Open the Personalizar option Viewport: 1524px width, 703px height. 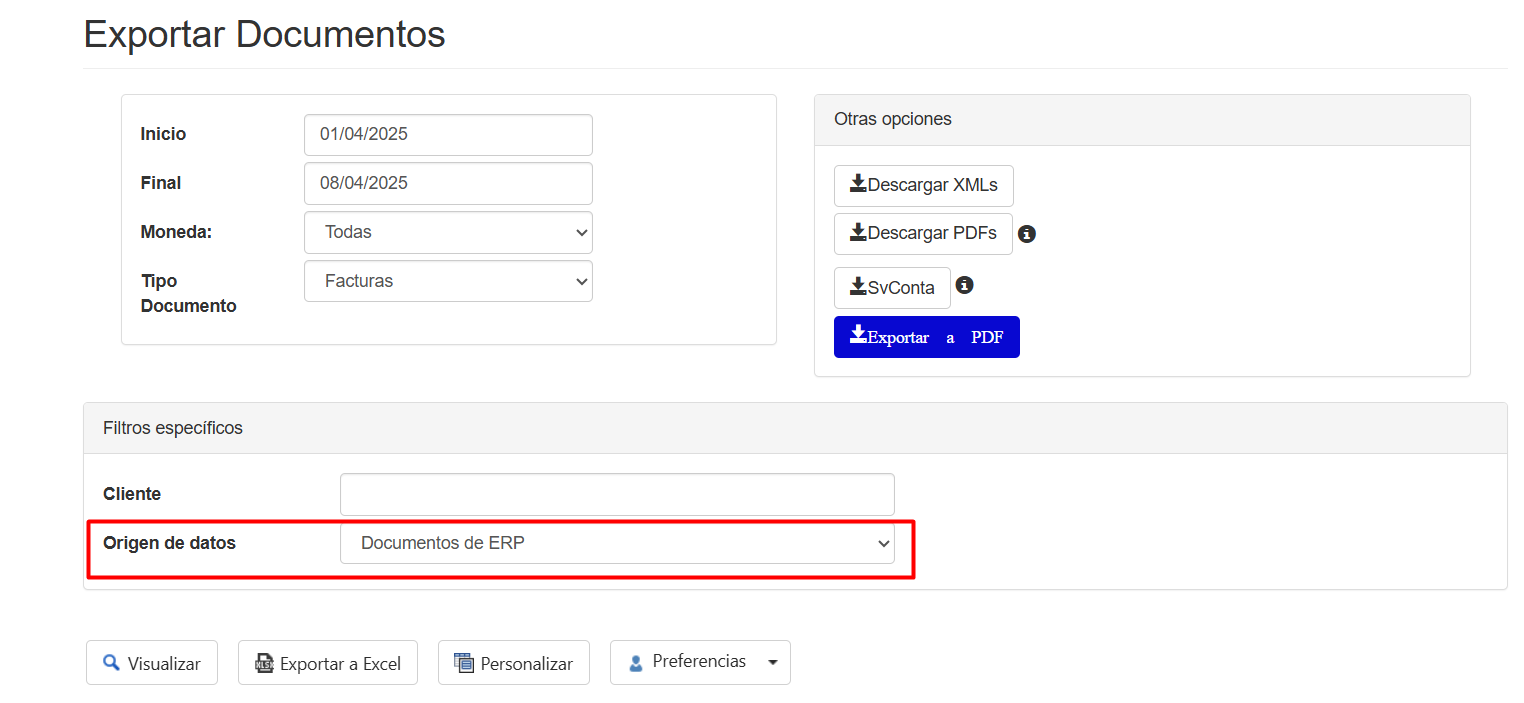click(x=514, y=663)
